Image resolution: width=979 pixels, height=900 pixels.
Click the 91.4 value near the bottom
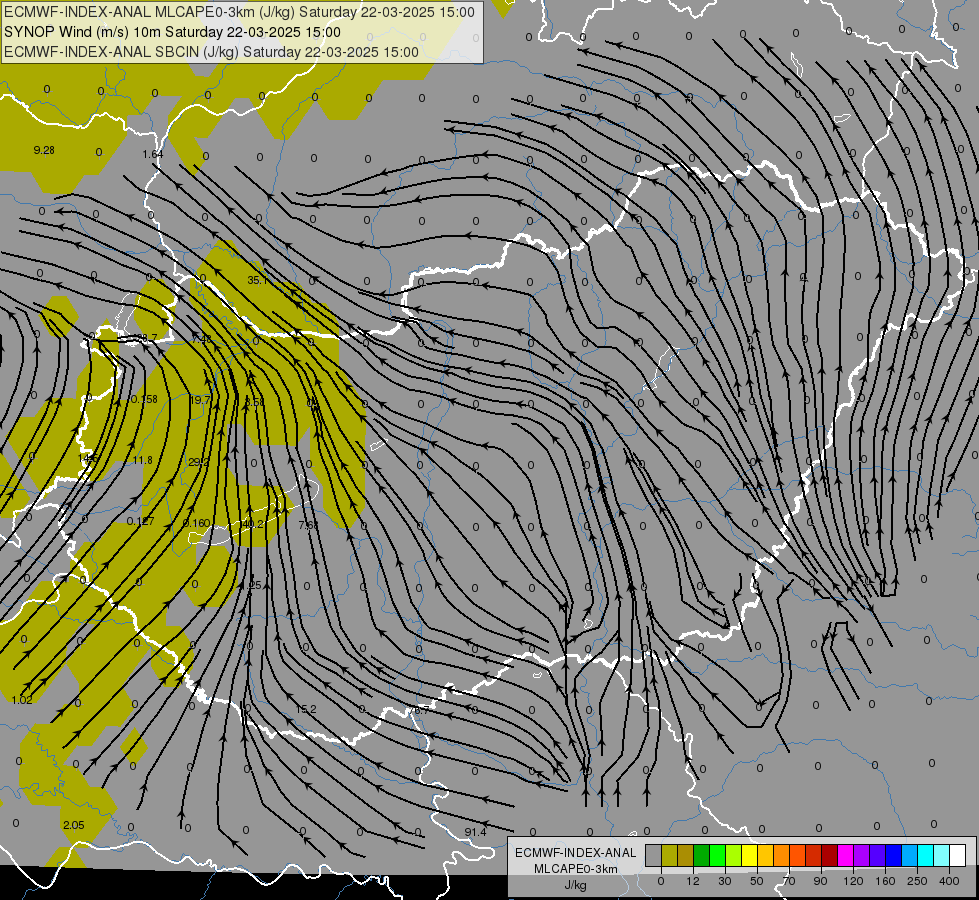(475, 832)
